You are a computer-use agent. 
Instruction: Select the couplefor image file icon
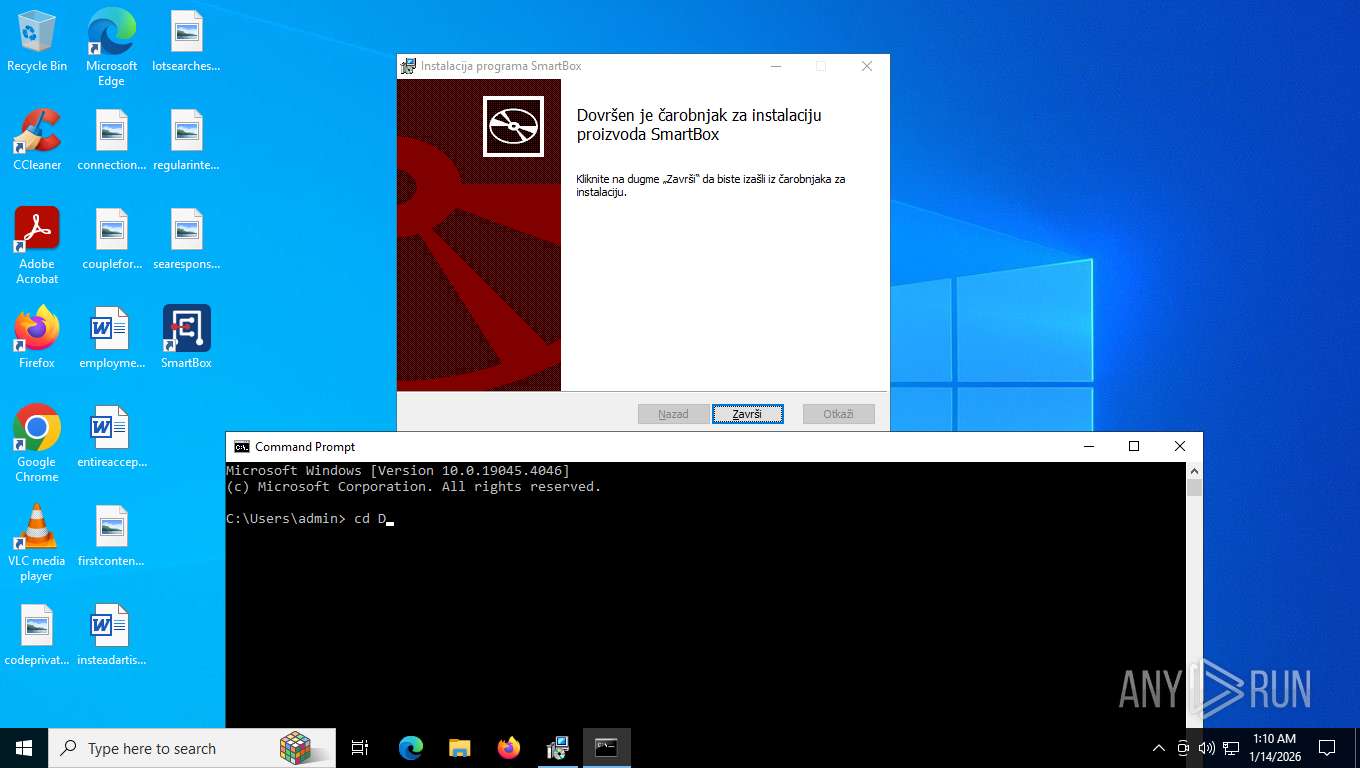pyautogui.click(x=111, y=239)
